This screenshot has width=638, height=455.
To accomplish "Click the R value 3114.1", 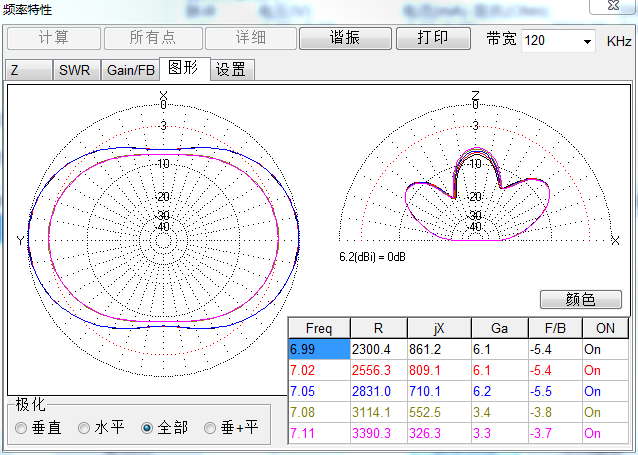I will pos(379,412).
